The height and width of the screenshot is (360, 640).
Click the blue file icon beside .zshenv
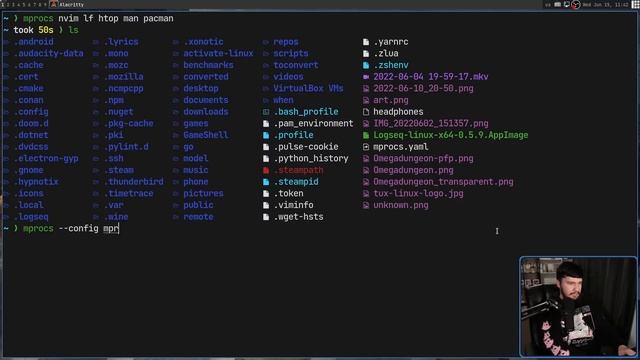point(366,65)
